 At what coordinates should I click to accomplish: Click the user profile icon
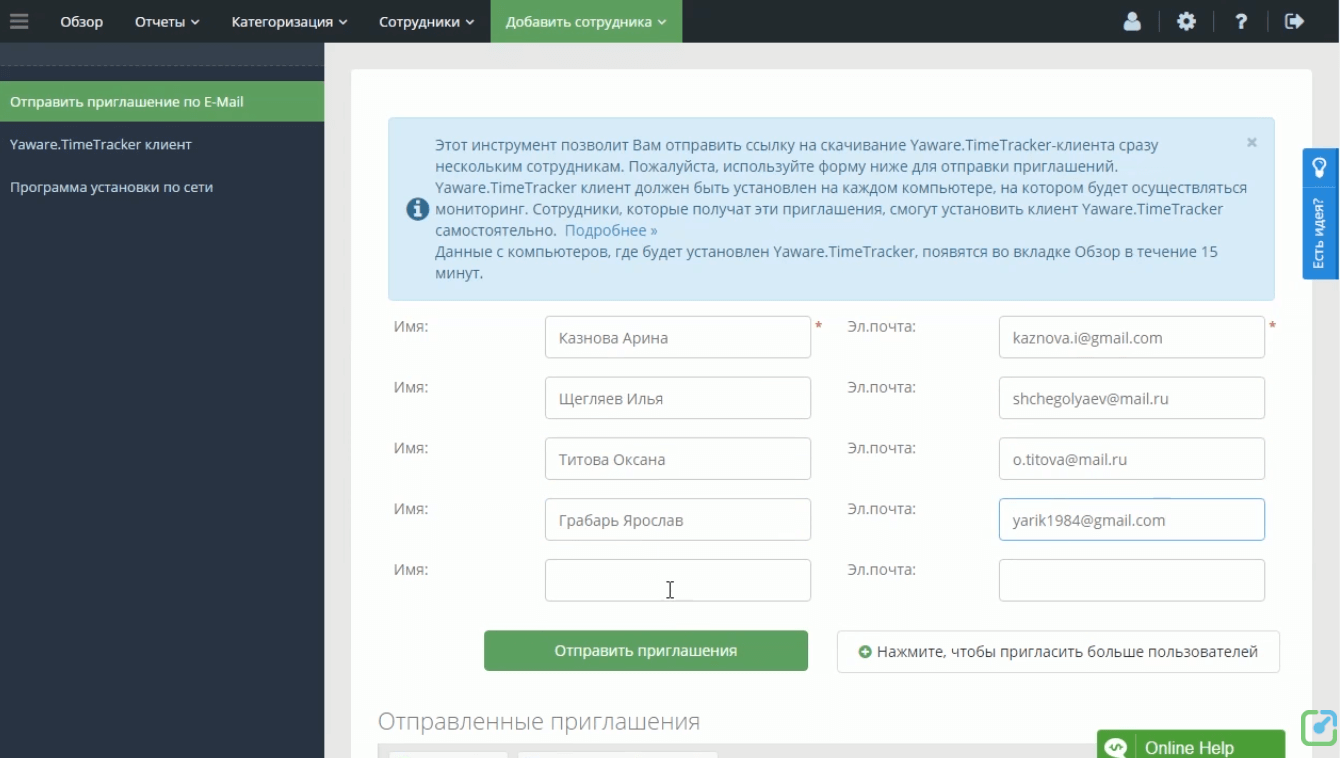(1132, 21)
